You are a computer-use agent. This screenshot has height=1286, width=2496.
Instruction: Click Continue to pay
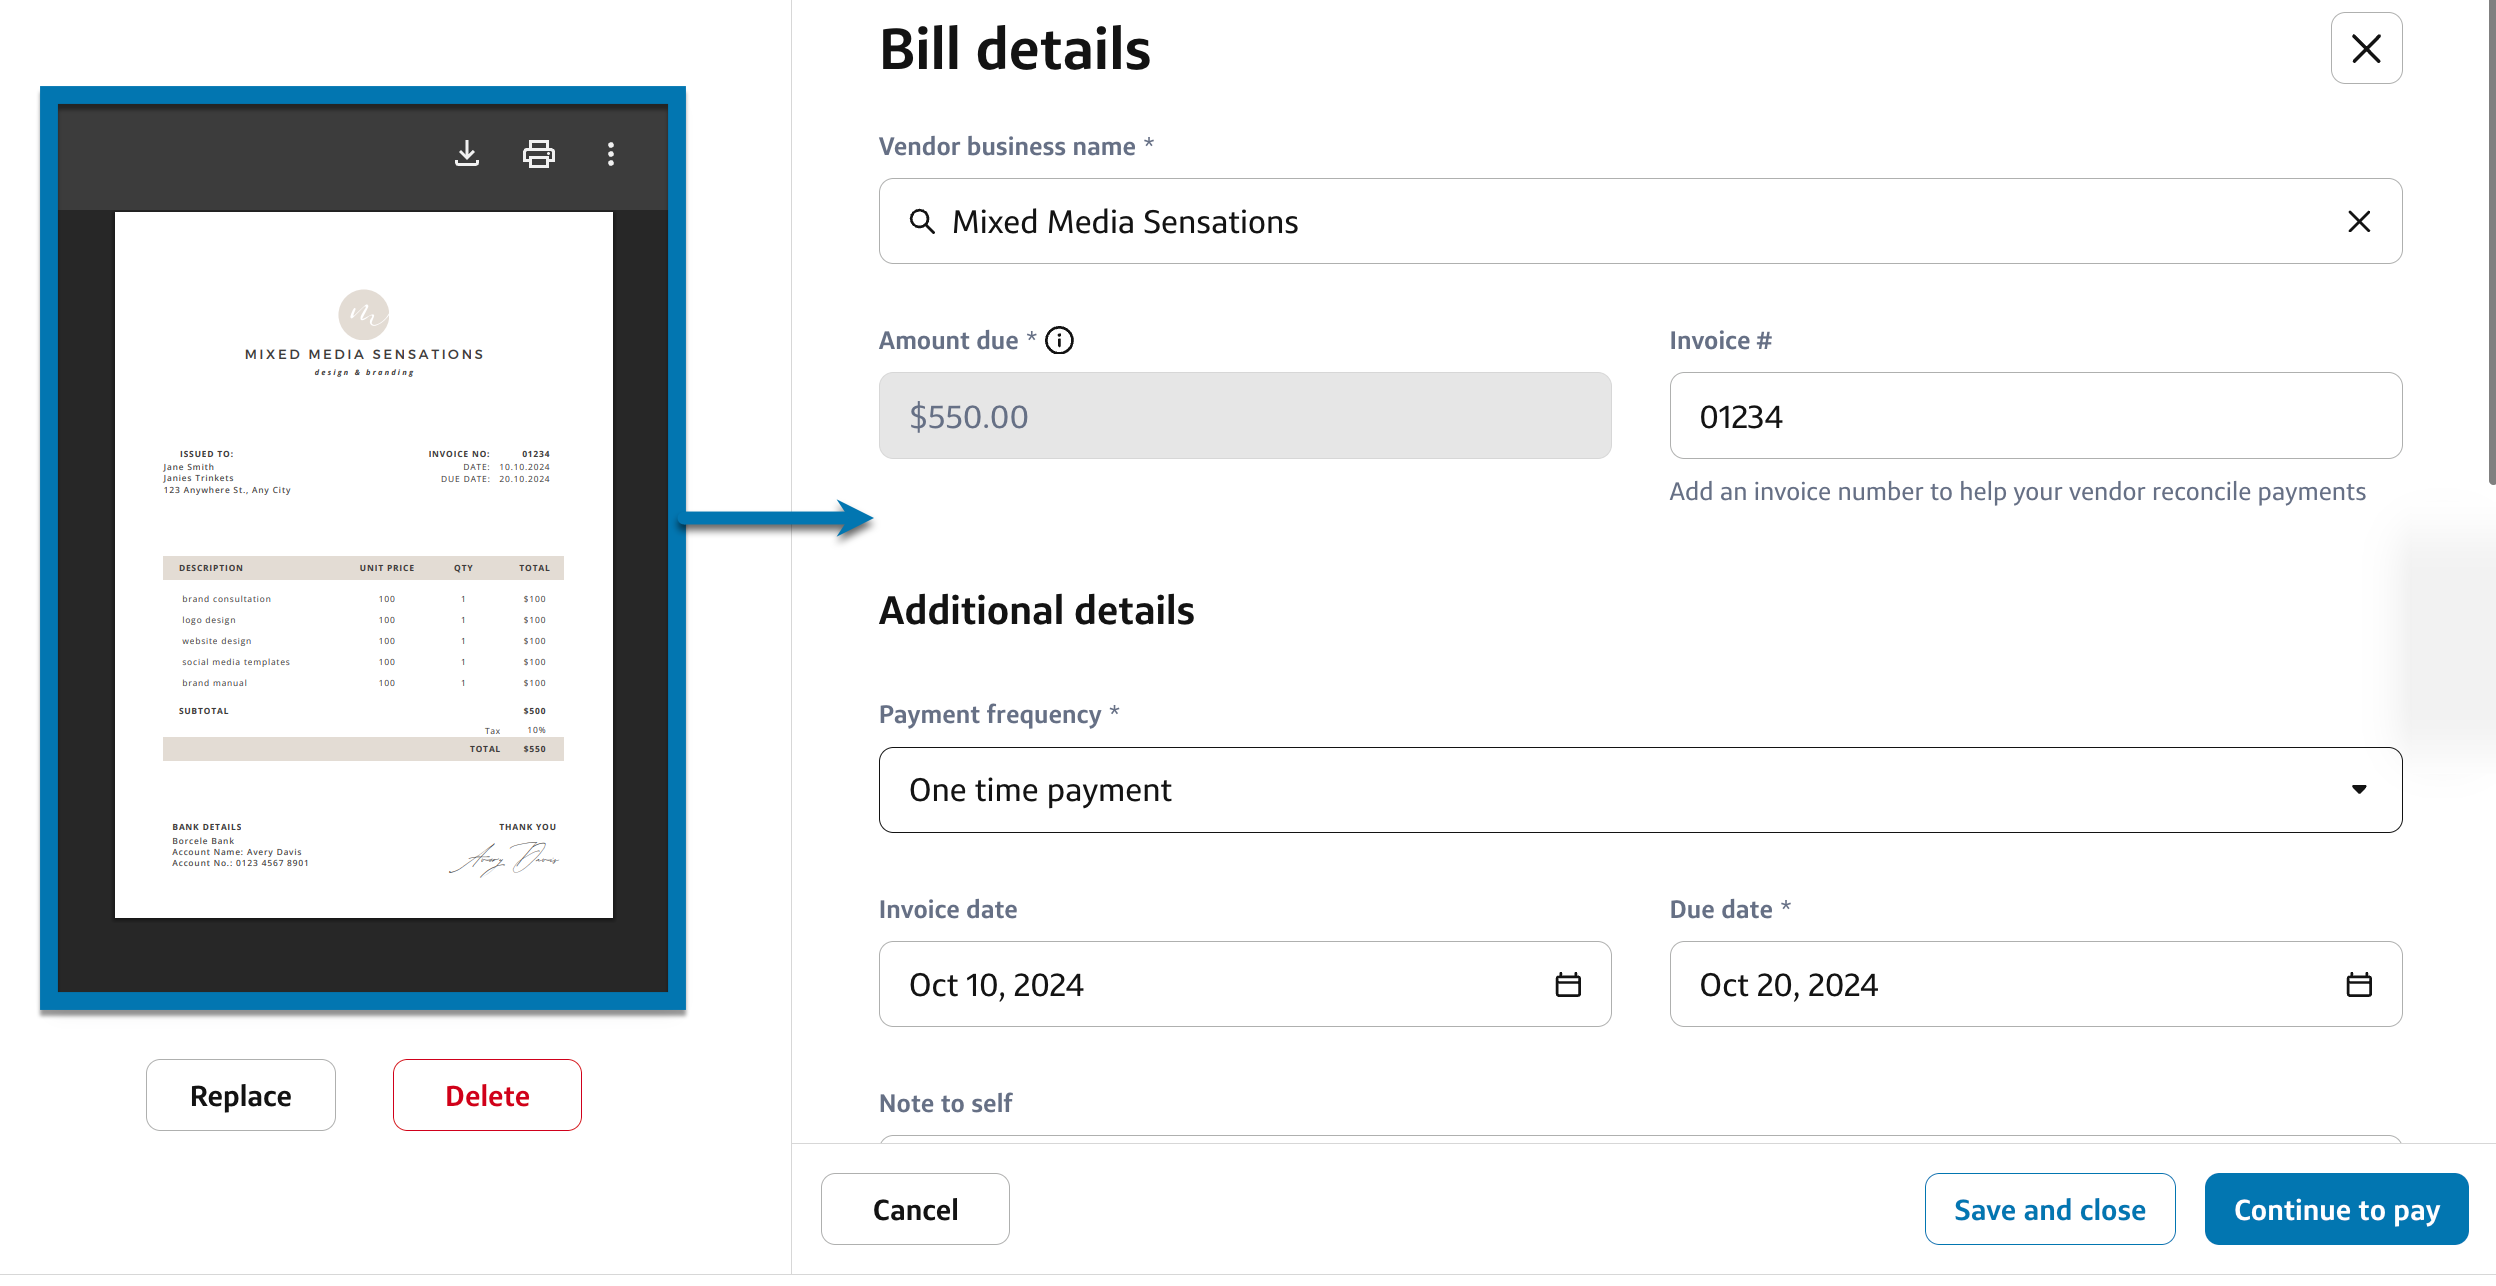coord(2336,1210)
